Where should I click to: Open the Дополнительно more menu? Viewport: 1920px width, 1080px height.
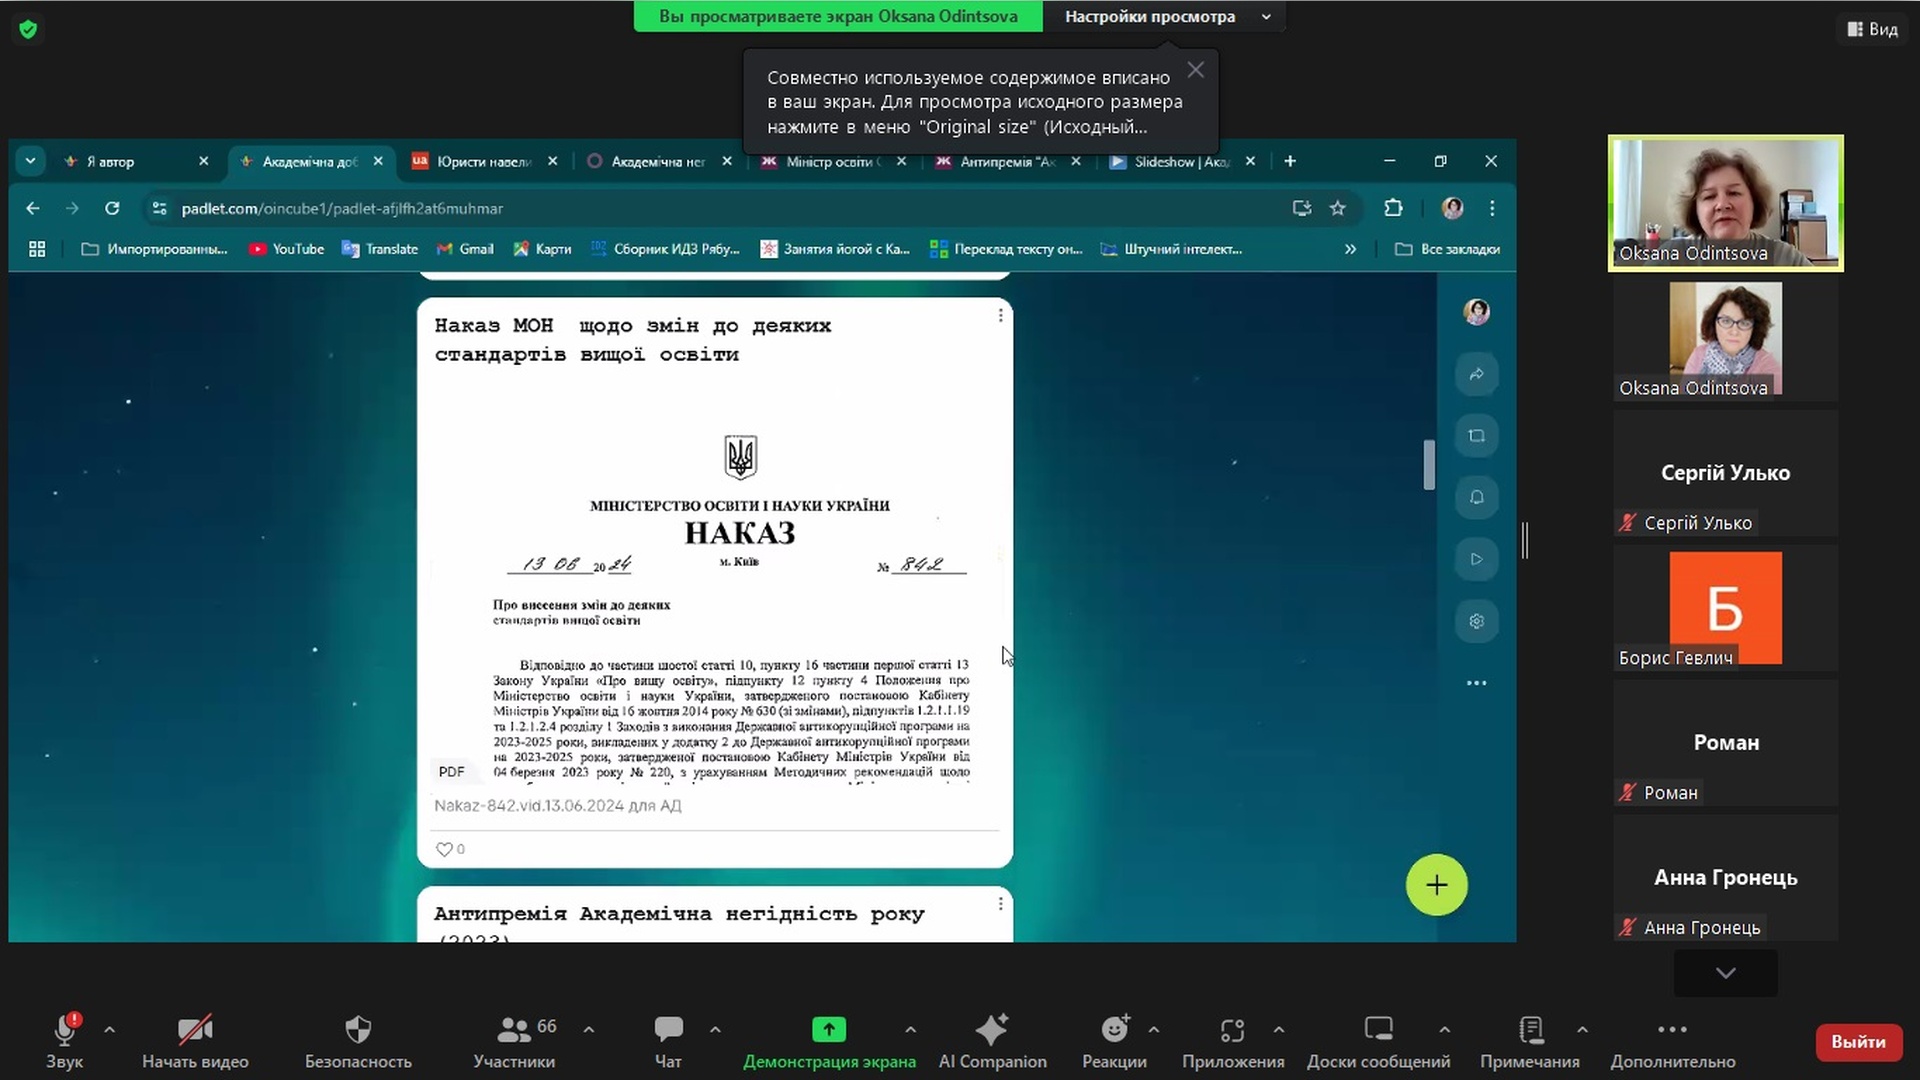point(1672,1040)
